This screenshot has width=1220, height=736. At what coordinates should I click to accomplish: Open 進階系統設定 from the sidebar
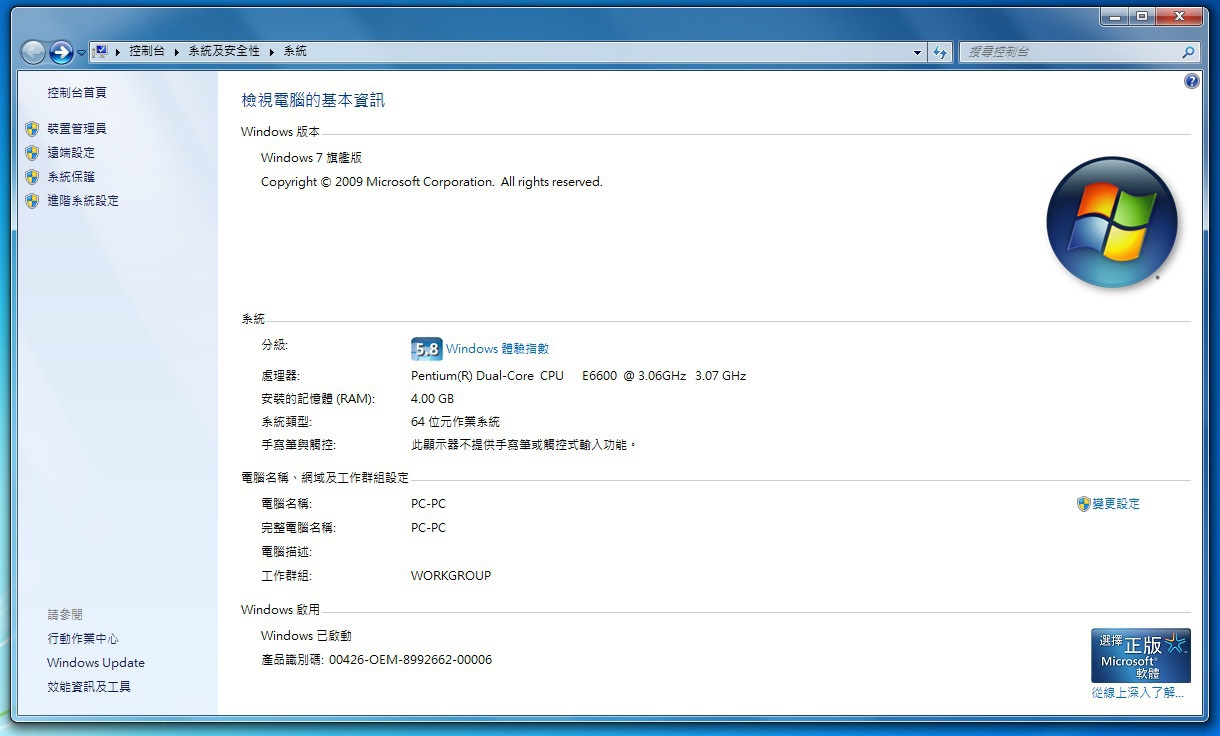click(83, 201)
